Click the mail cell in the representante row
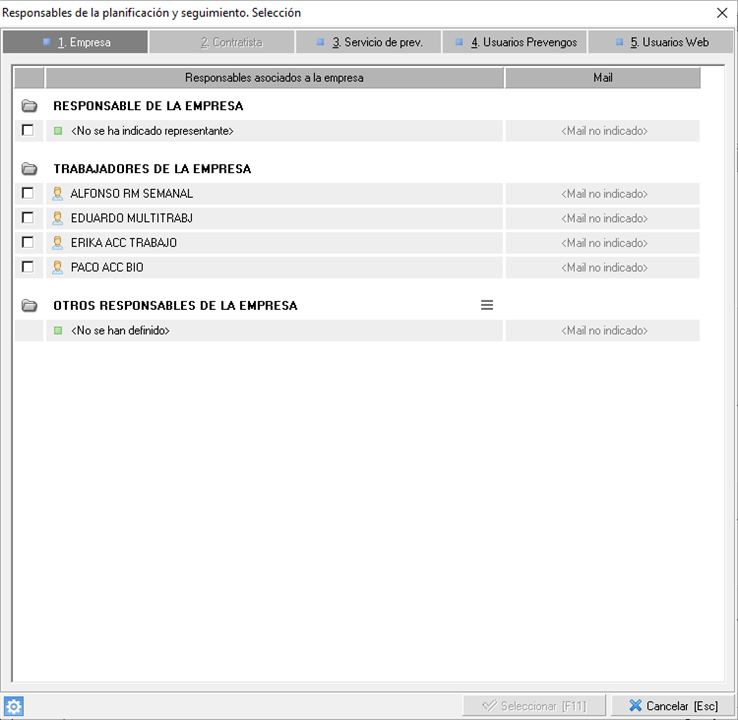Viewport: 738px width, 720px height. point(602,131)
